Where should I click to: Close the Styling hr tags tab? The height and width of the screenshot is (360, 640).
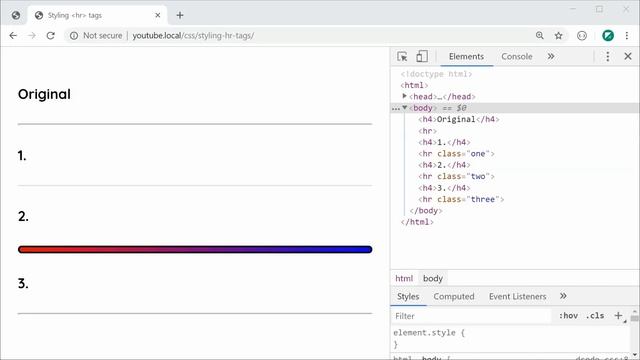point(158,16)
